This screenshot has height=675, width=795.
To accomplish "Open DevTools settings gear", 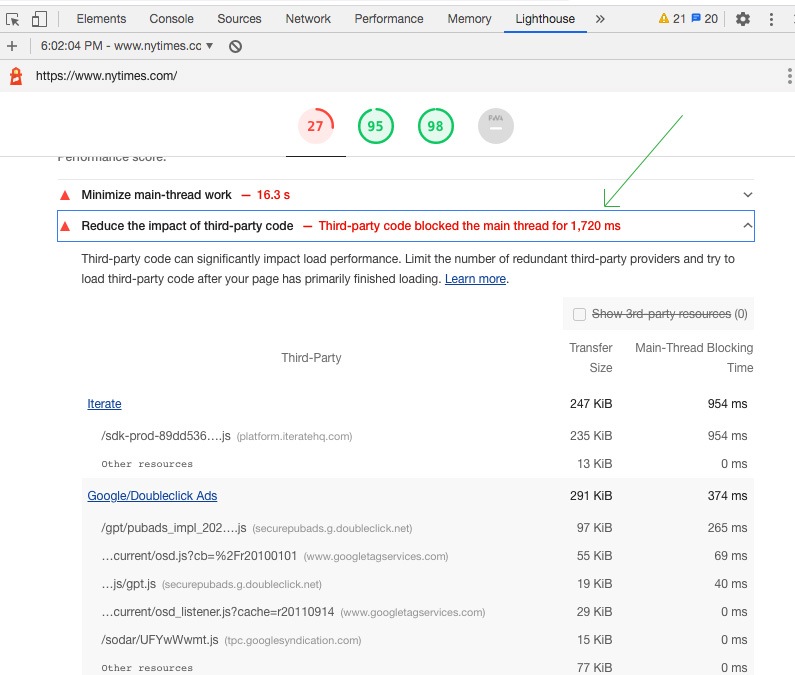I will point(743,19).
